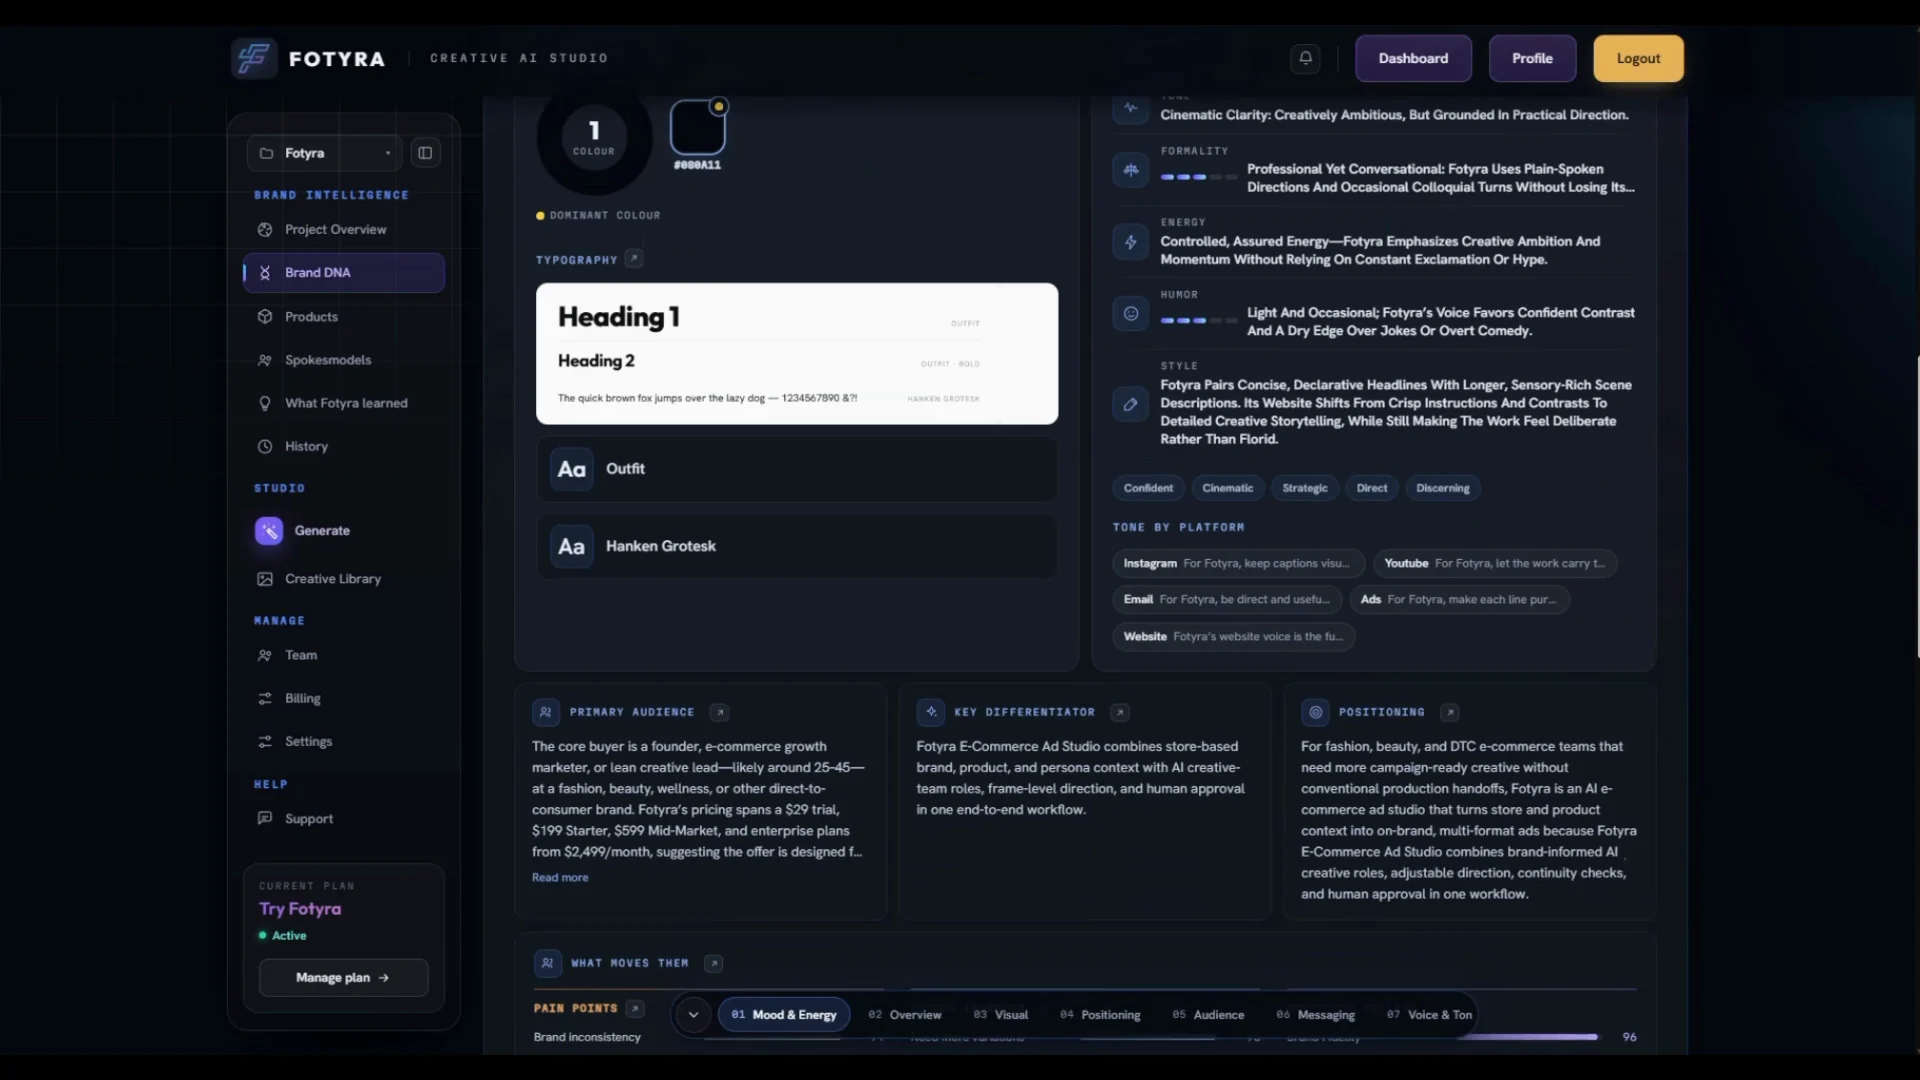The width and height of the screenshot is (1920, 1080).
Task: Expand the Pain Points arrow
Action: (x=635, y=1008)
